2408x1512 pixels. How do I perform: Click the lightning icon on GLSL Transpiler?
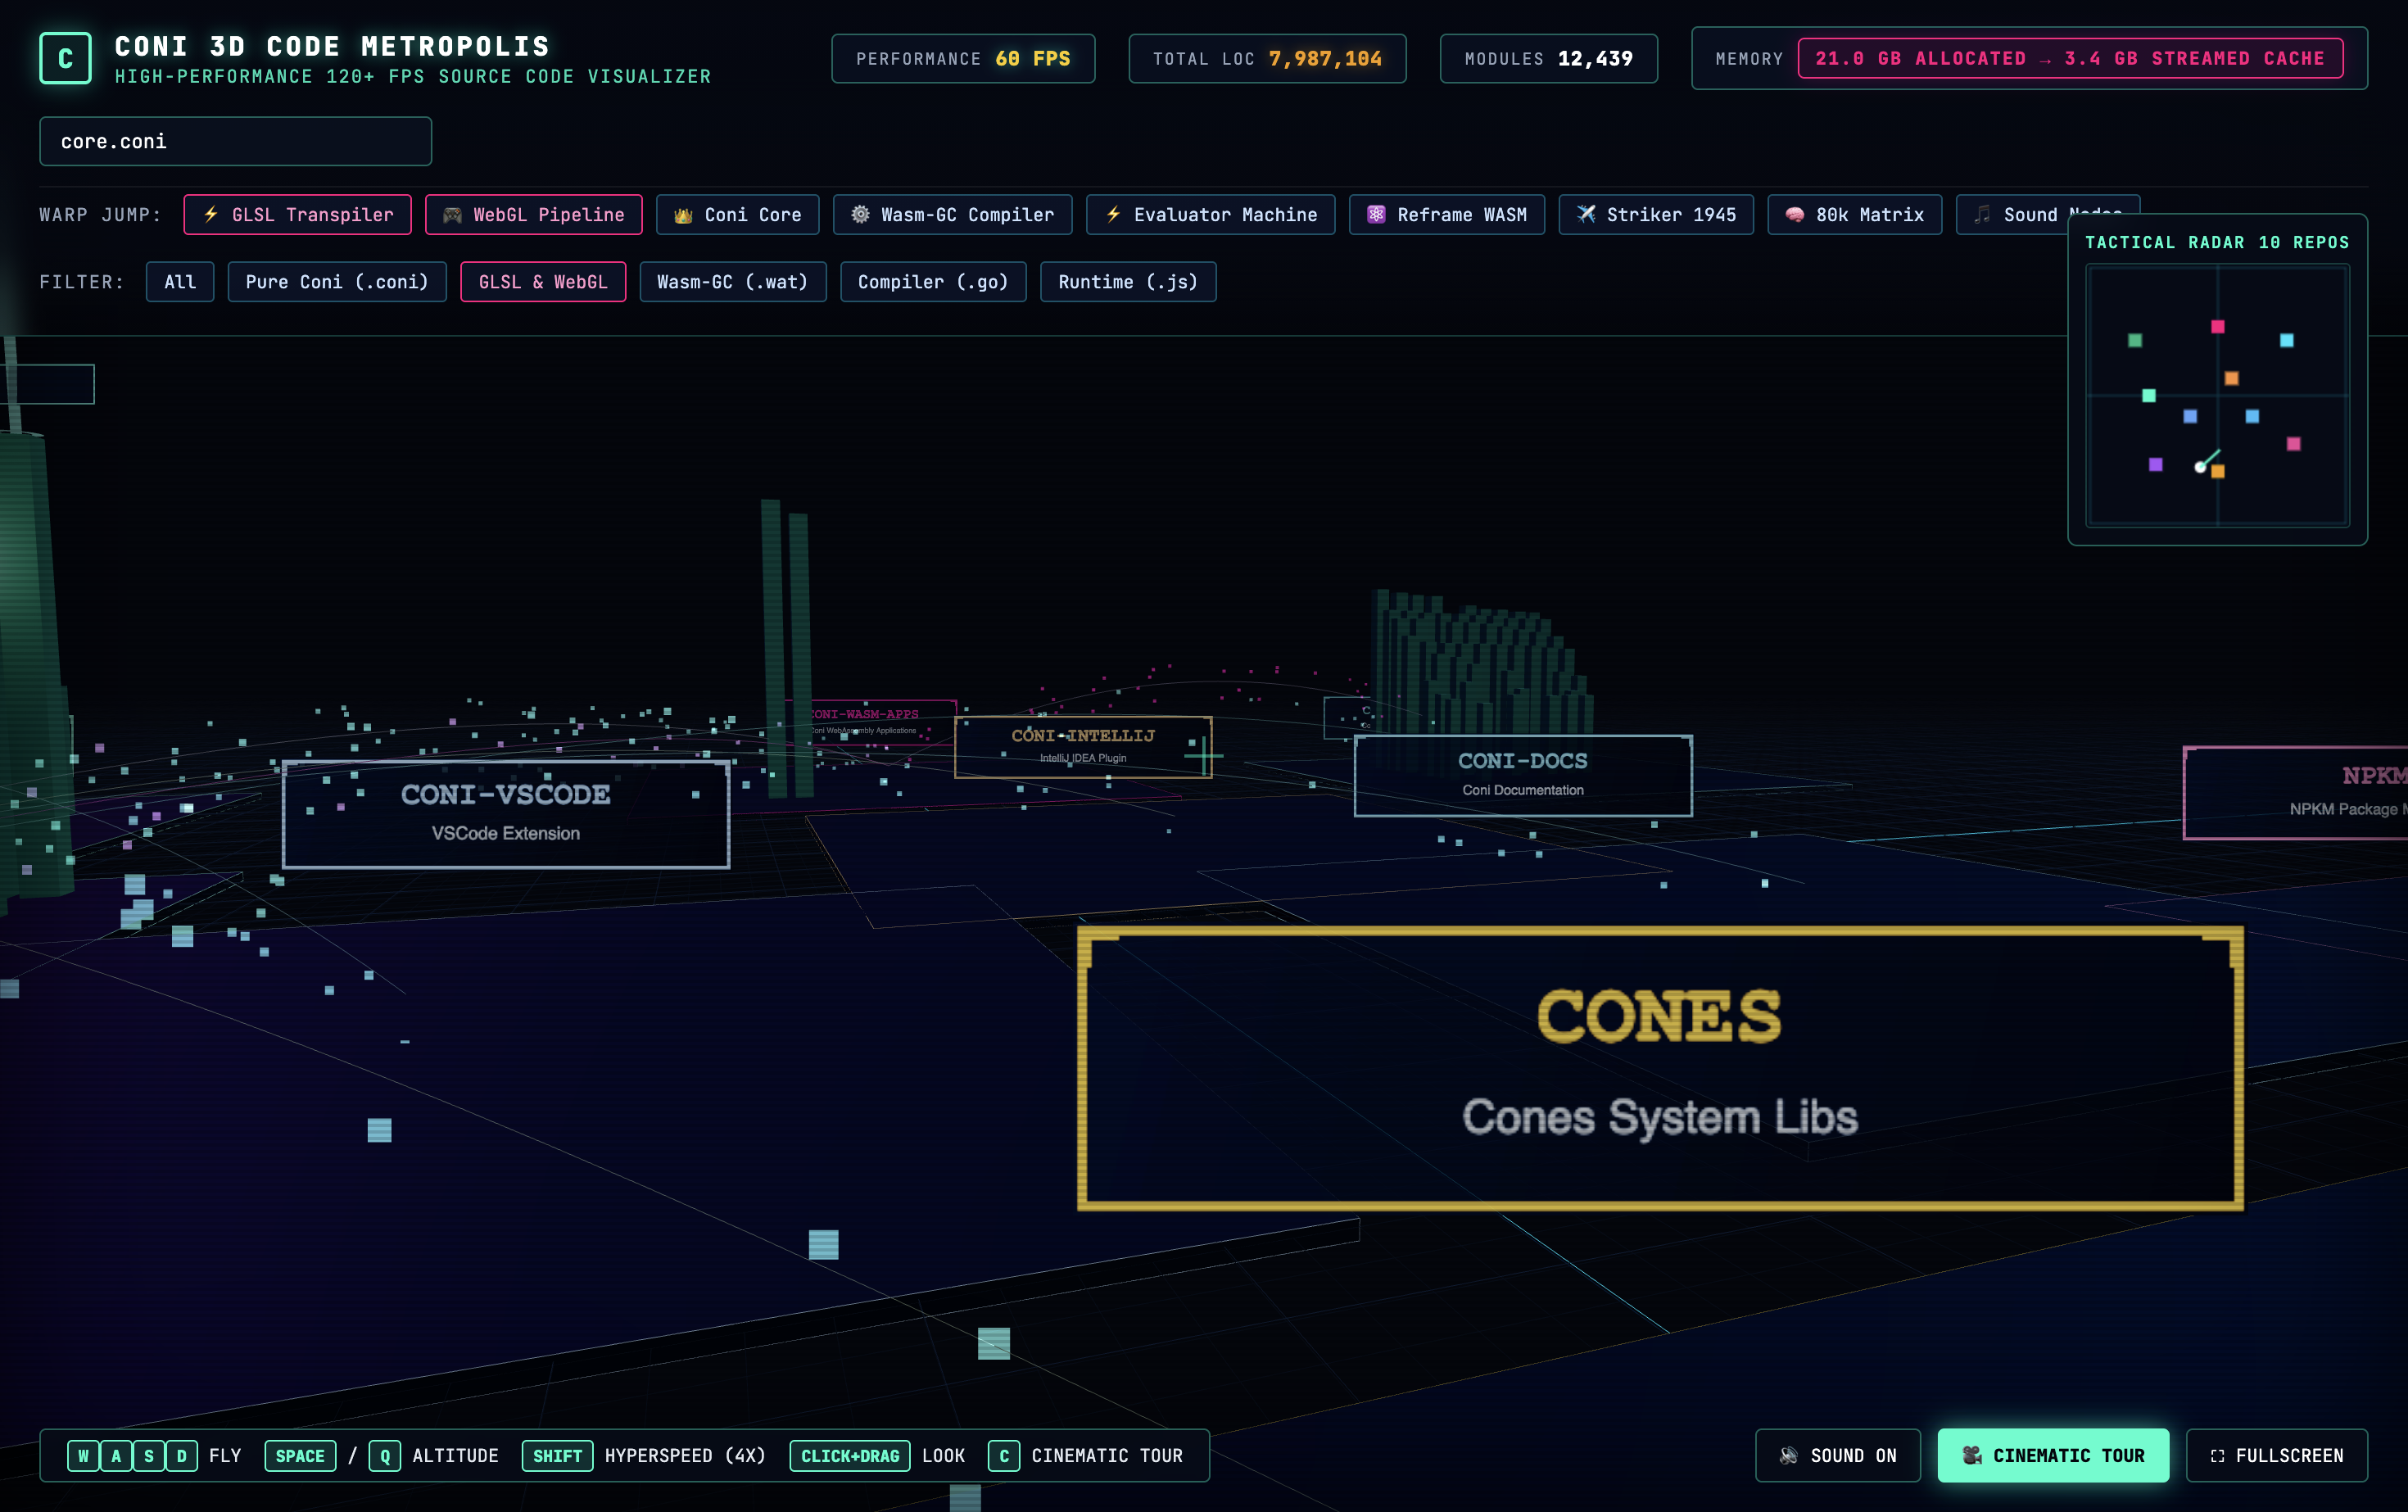point(210,215)
